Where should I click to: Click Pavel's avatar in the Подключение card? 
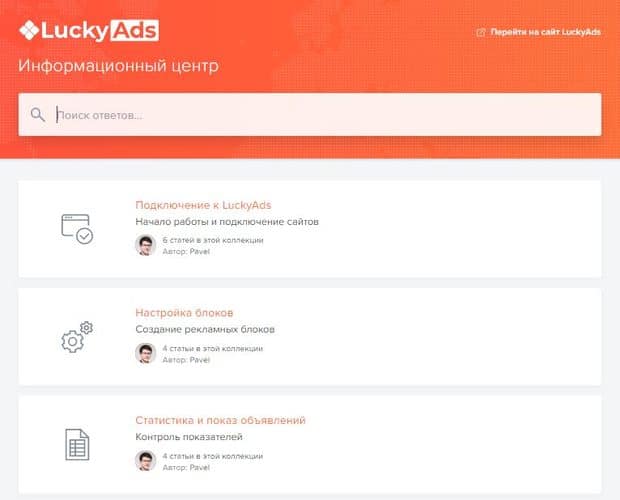coord(146,245)
